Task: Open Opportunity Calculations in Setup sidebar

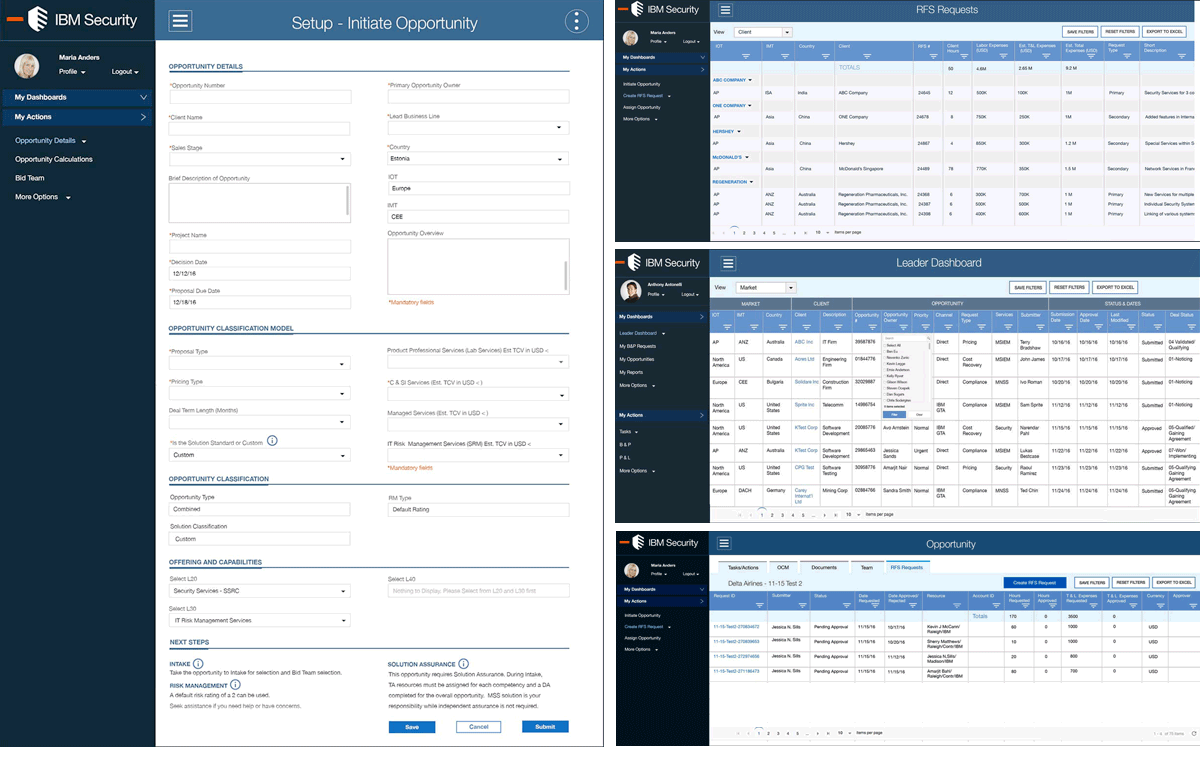Action: [54, 159]
